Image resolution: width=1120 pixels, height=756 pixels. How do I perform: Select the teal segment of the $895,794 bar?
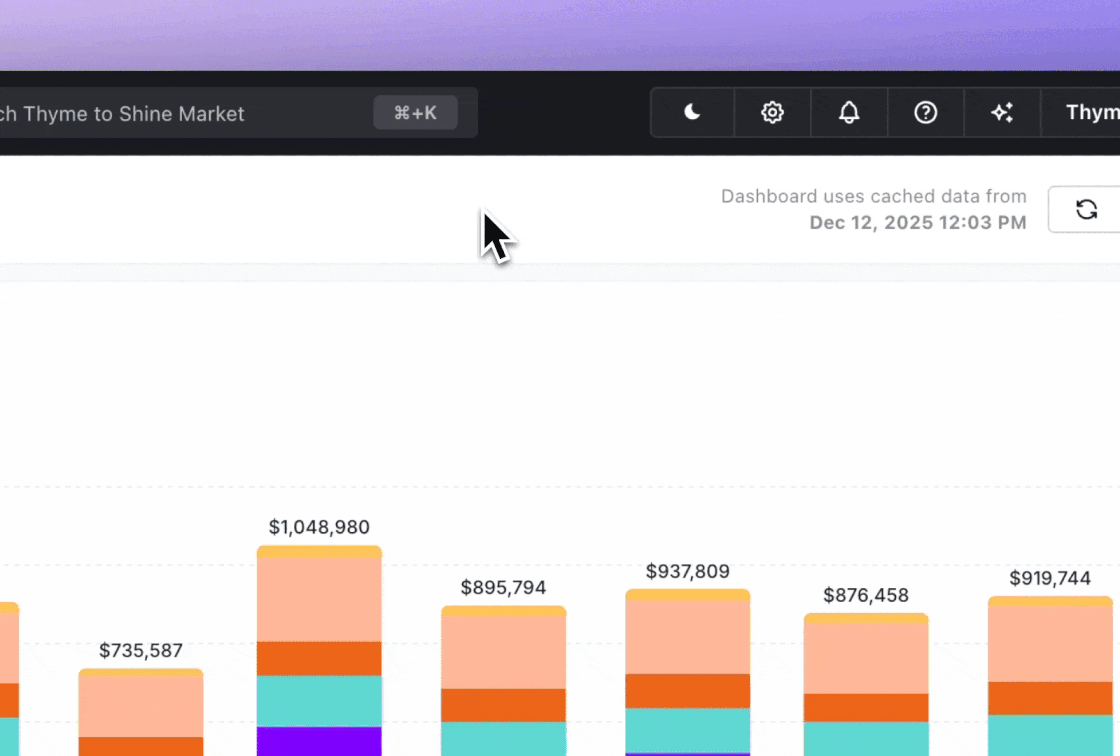point(503,738)
